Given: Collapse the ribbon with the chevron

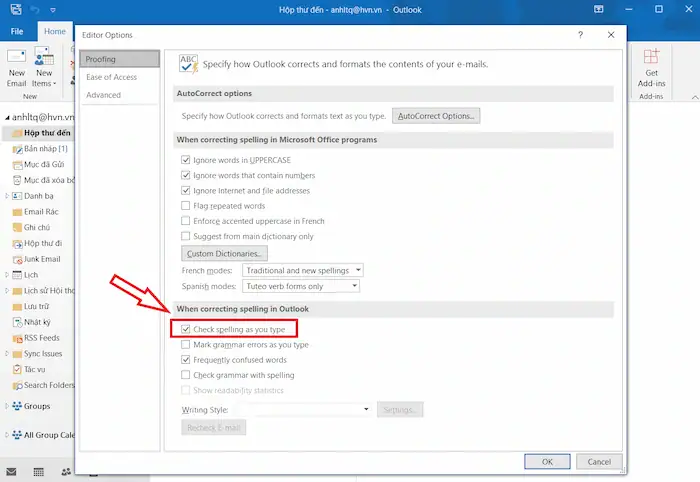Looking at the screenshot, I should [x=695, y=96].
